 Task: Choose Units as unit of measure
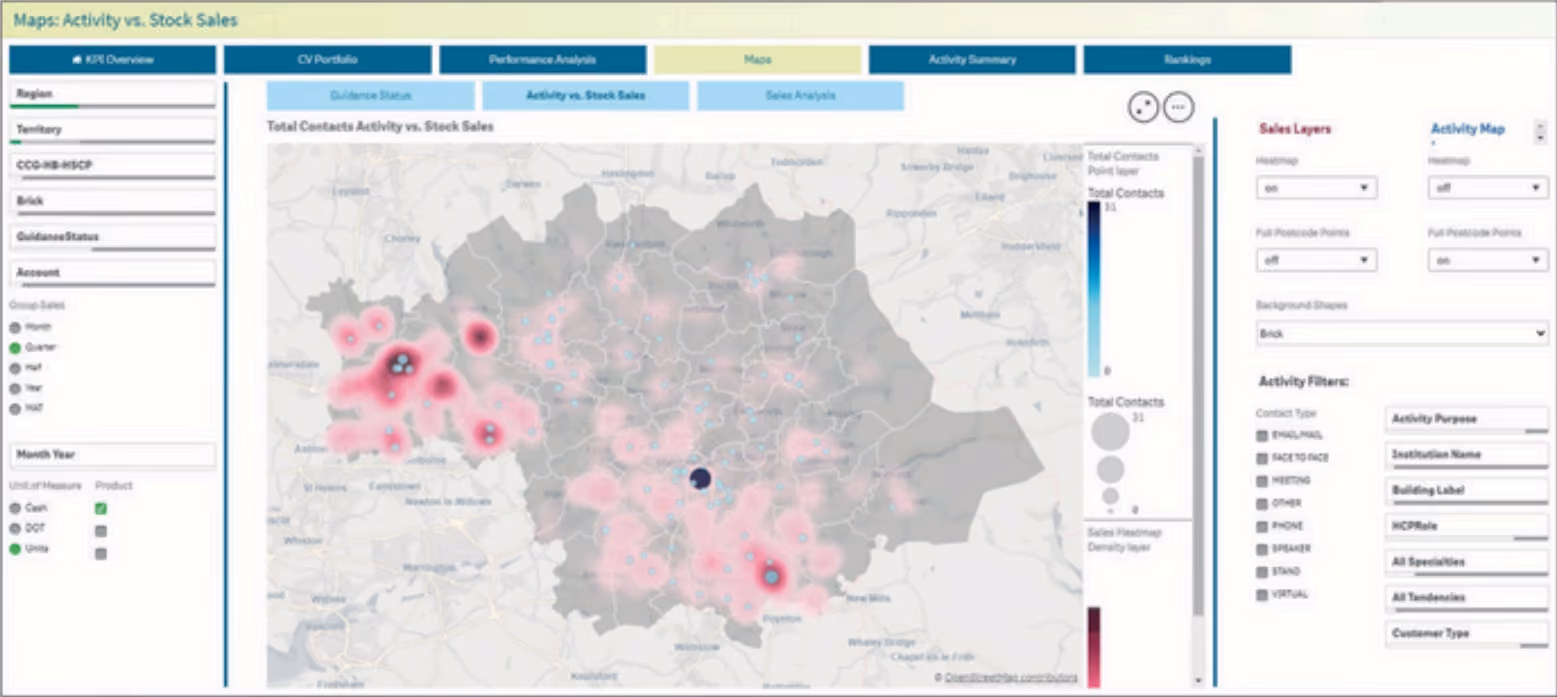coord(15,549)
